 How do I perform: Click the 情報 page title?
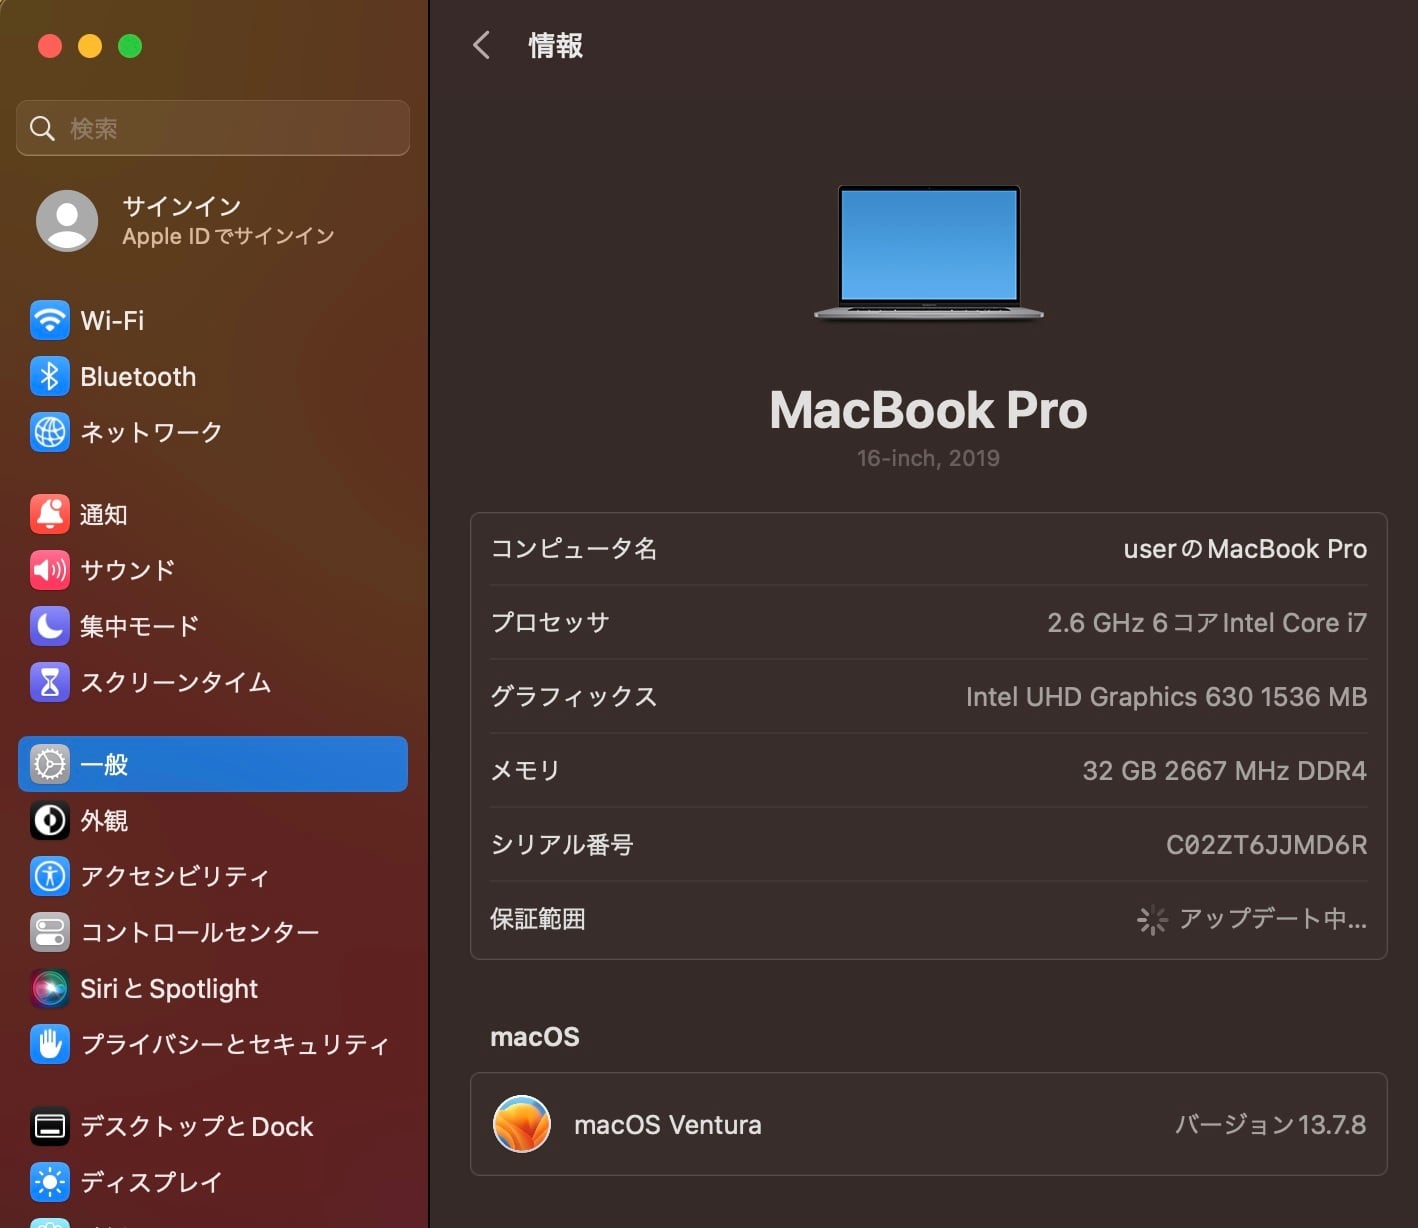tap(556, 45)
